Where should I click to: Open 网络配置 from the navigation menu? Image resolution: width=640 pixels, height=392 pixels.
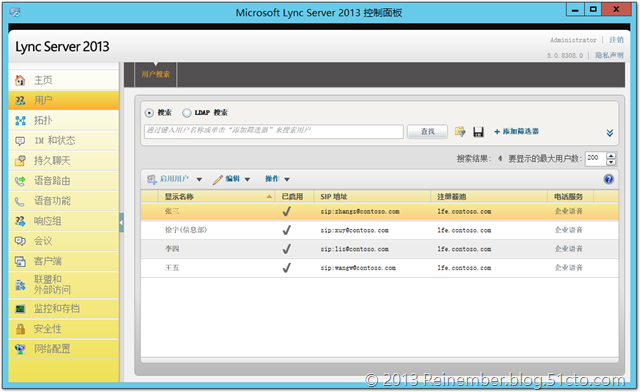coord(64,349)
